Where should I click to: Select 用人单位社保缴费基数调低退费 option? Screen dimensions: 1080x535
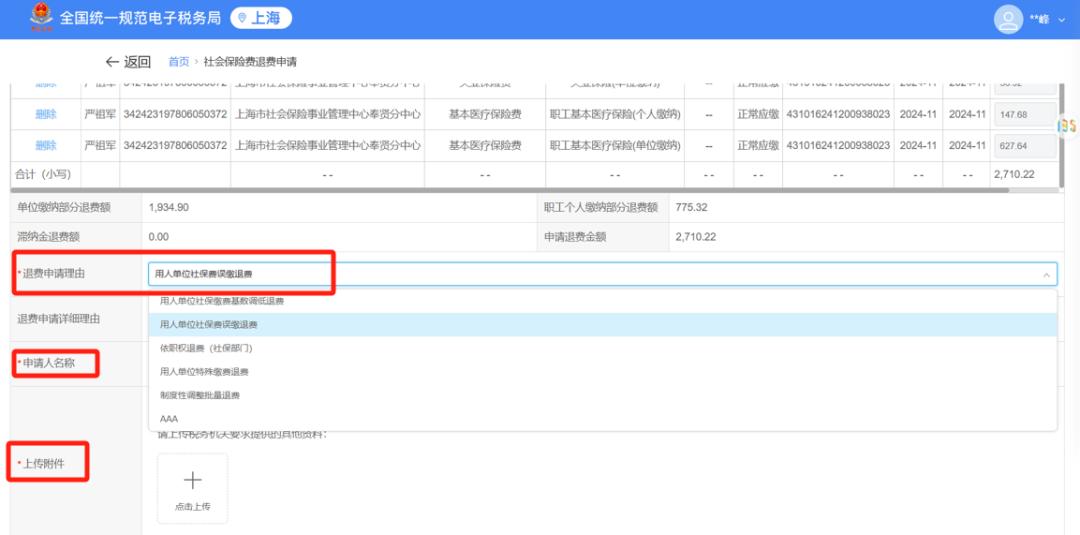(221, 301)
